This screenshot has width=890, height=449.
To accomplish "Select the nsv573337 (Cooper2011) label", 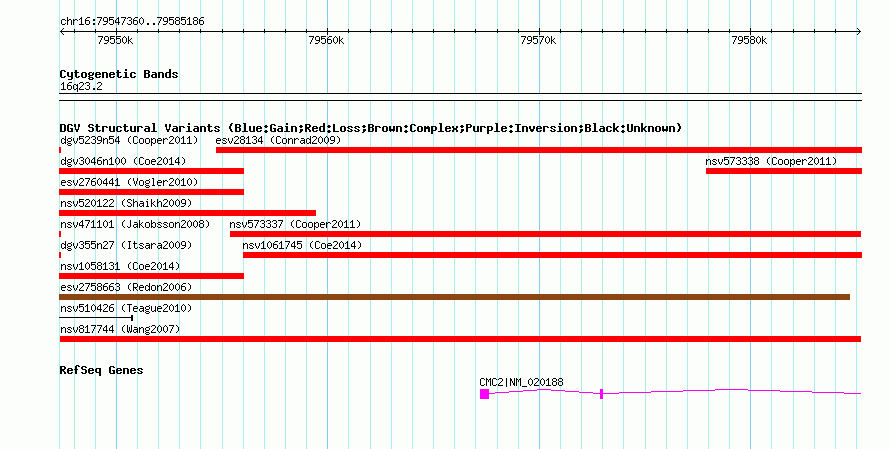I will pyautogui.click(x=295, y=224).
